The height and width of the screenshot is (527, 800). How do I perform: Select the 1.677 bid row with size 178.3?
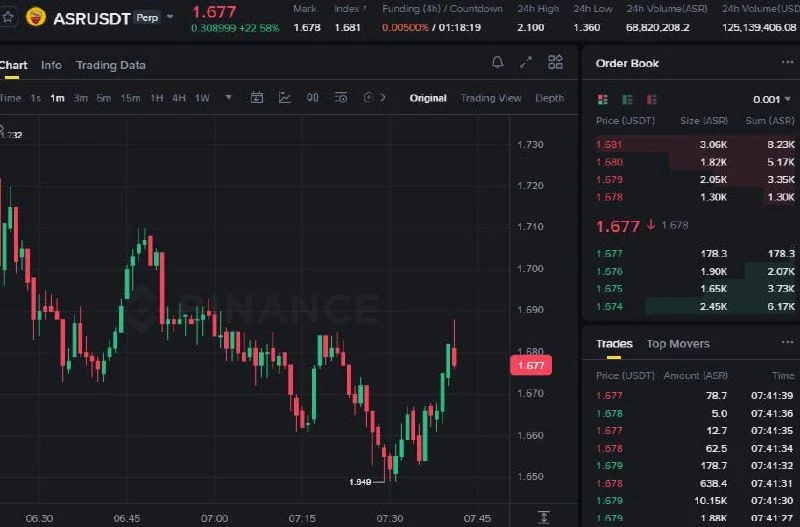pos(695,254)
